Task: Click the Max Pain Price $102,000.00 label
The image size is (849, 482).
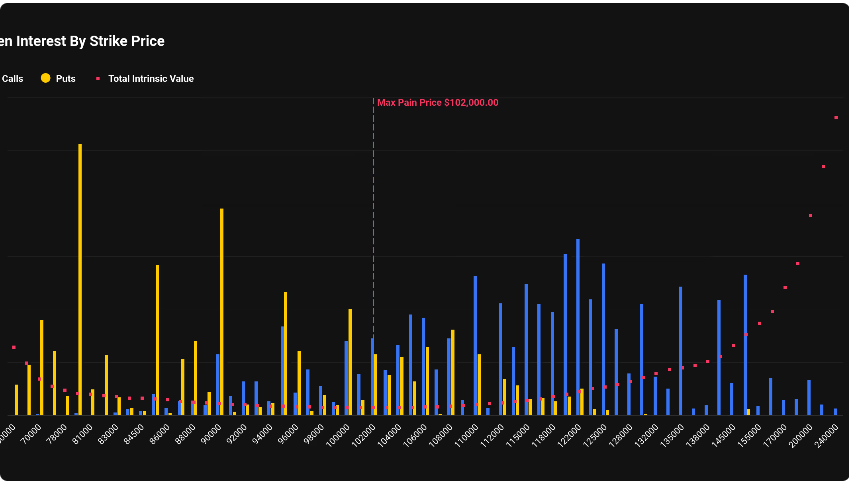Action: 437,102
